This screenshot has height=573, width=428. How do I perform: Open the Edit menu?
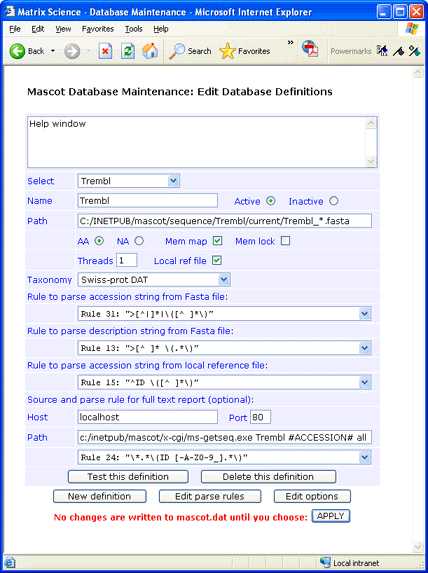(38, 29)
